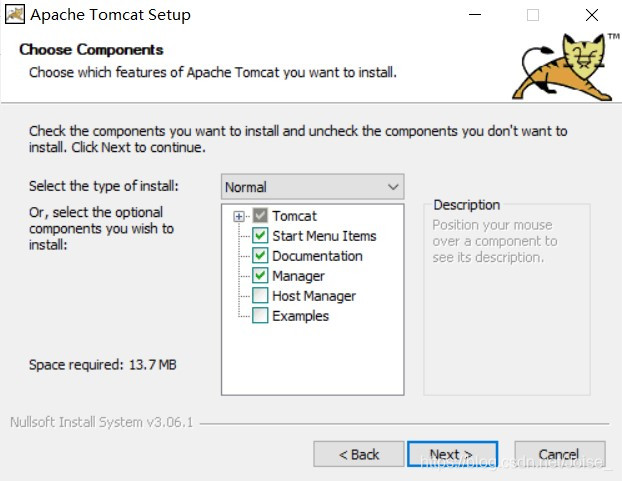Uncheck the Start Menu Items checkbox
This screenshot has height=481, width=622.
260,236
